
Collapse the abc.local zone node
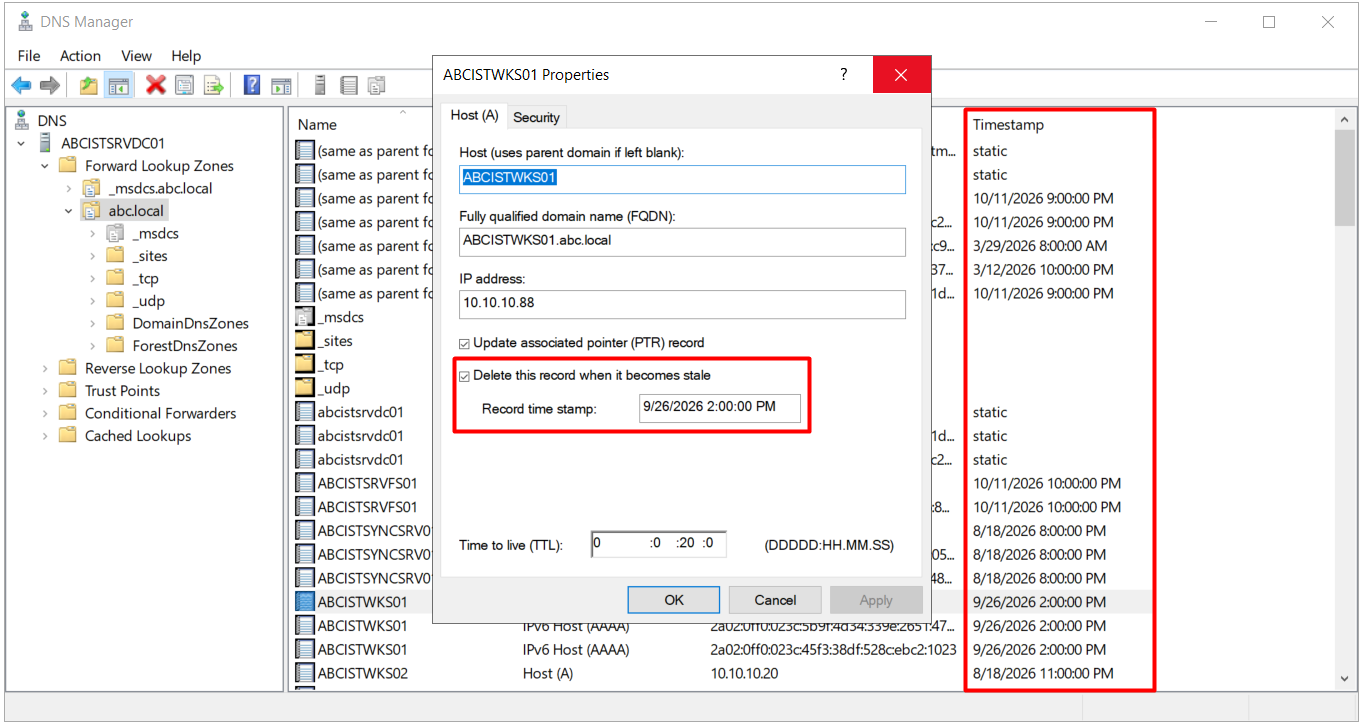tap(68, 211)
